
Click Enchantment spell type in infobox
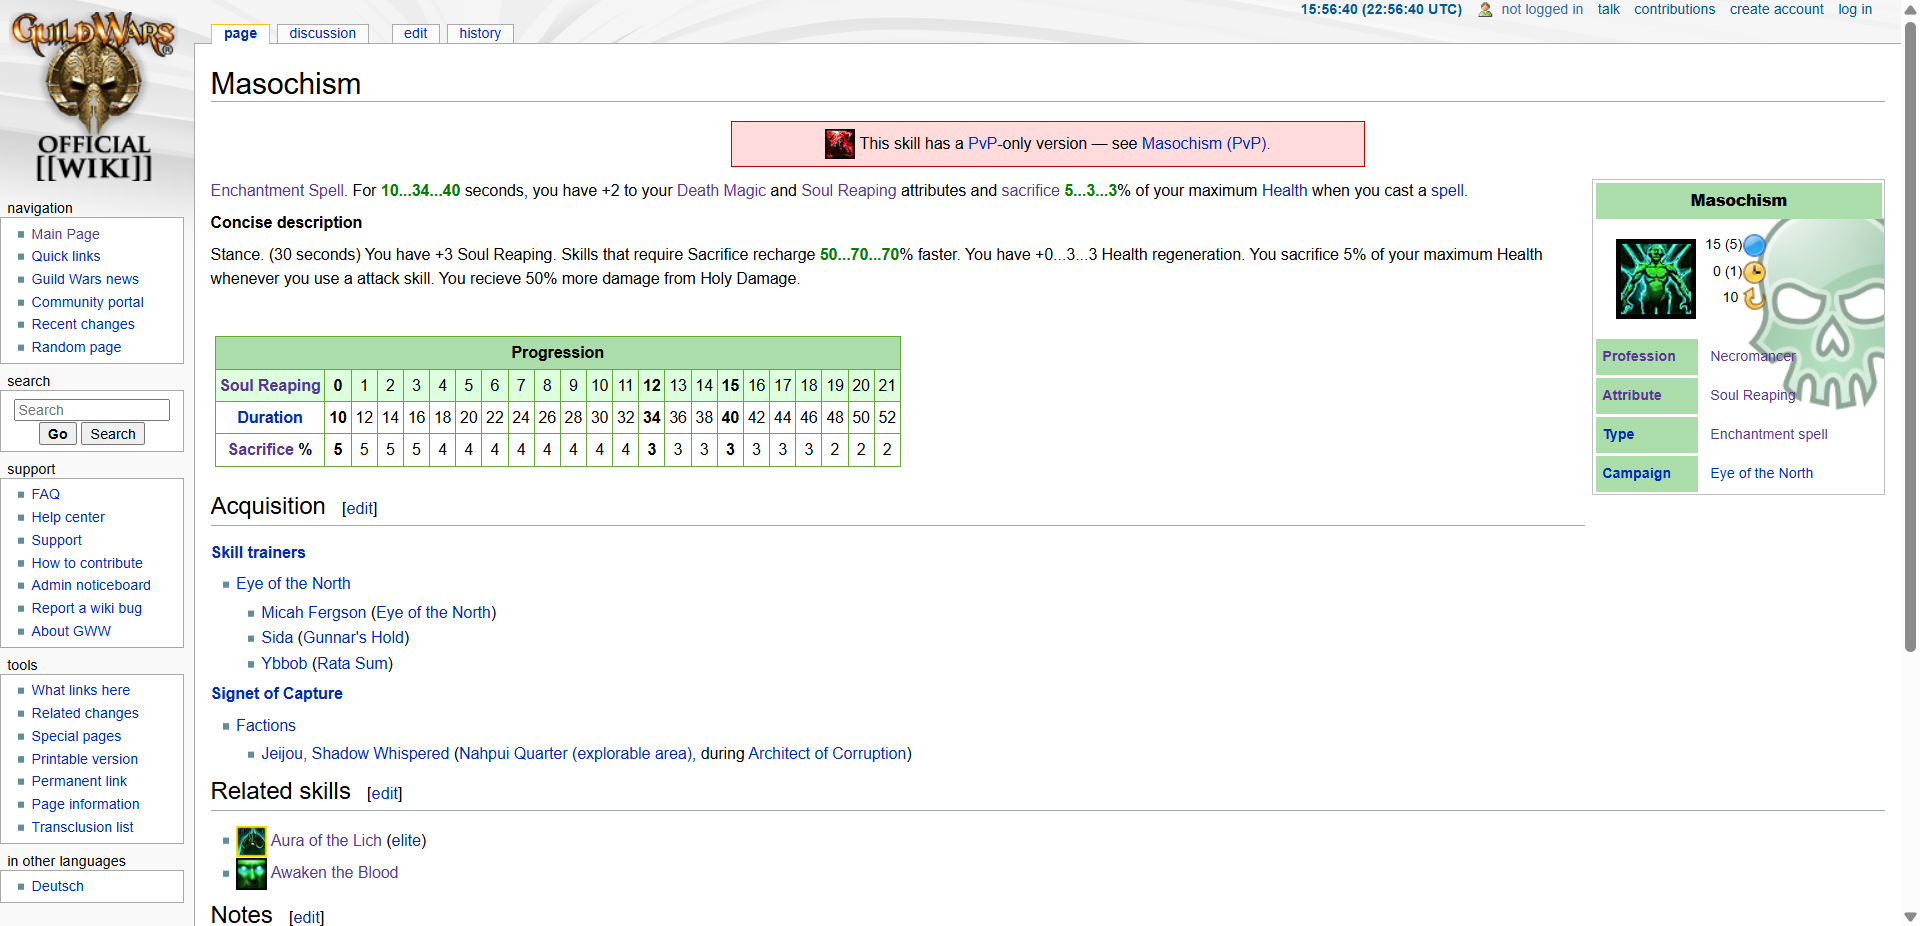1768,434
